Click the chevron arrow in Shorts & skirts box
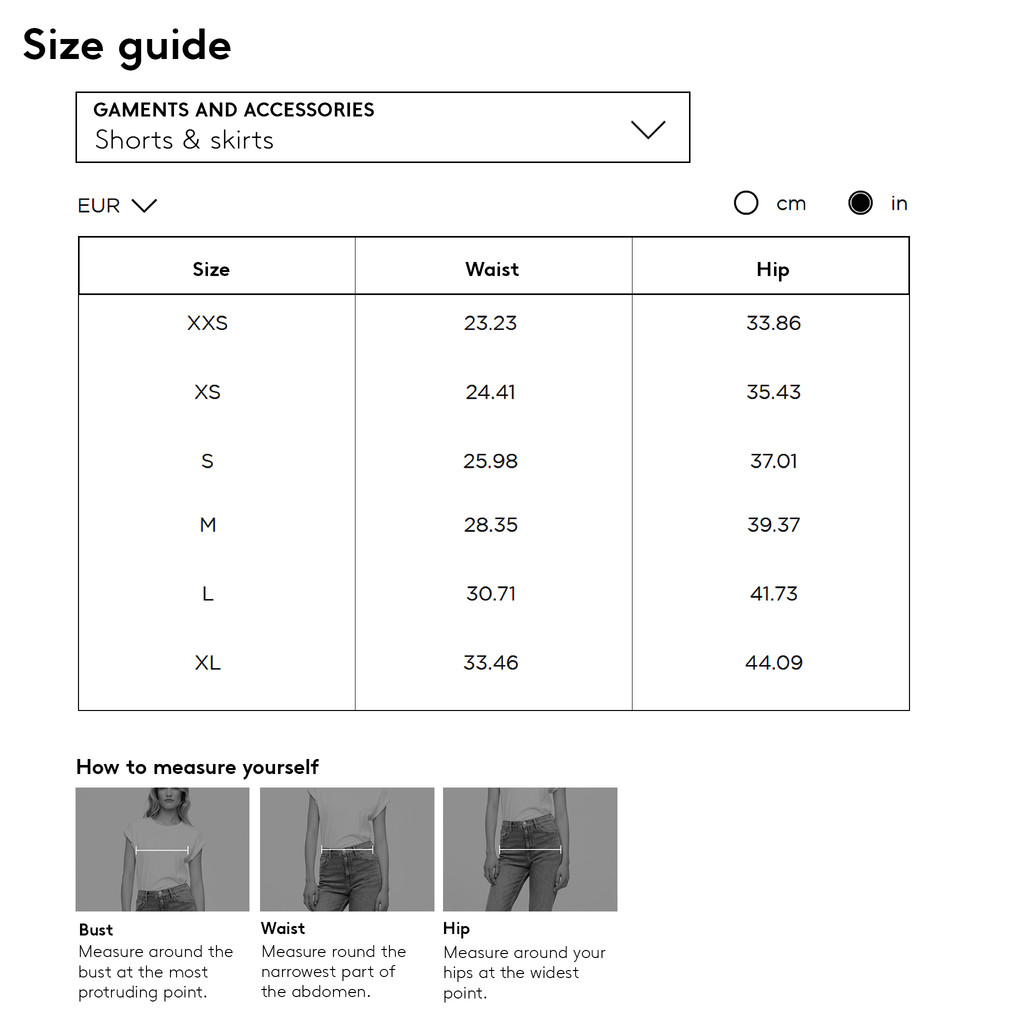This screenshot has height=1024, width=1024. click(648, 129)
